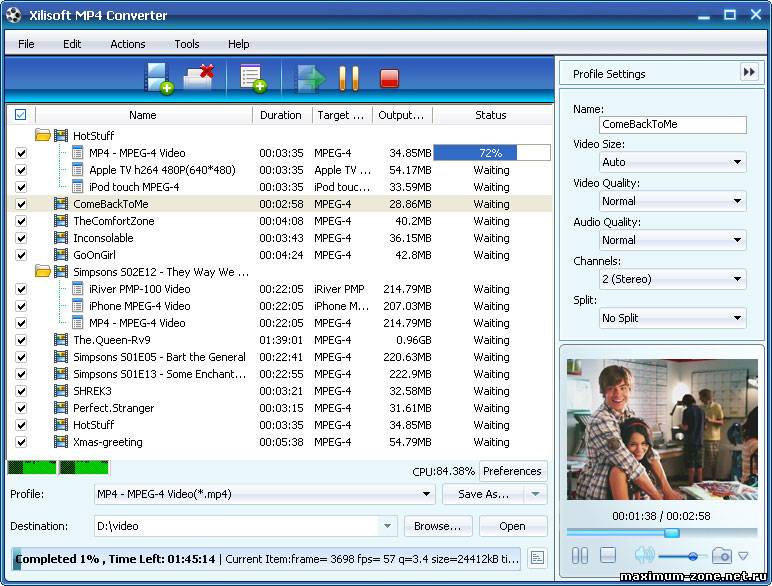
Task: Click the Browse... button
Action: pos(438,526)
